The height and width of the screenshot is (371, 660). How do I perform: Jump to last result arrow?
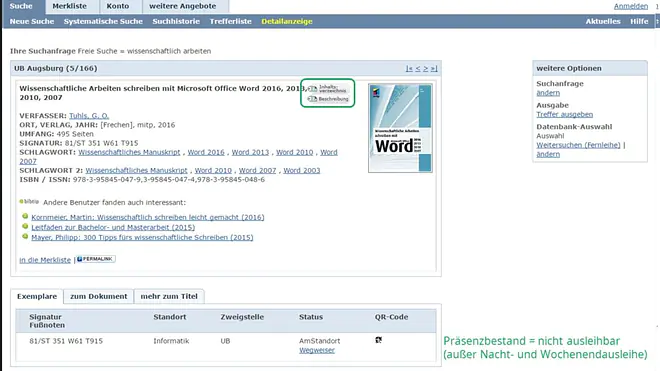point(434,68)
